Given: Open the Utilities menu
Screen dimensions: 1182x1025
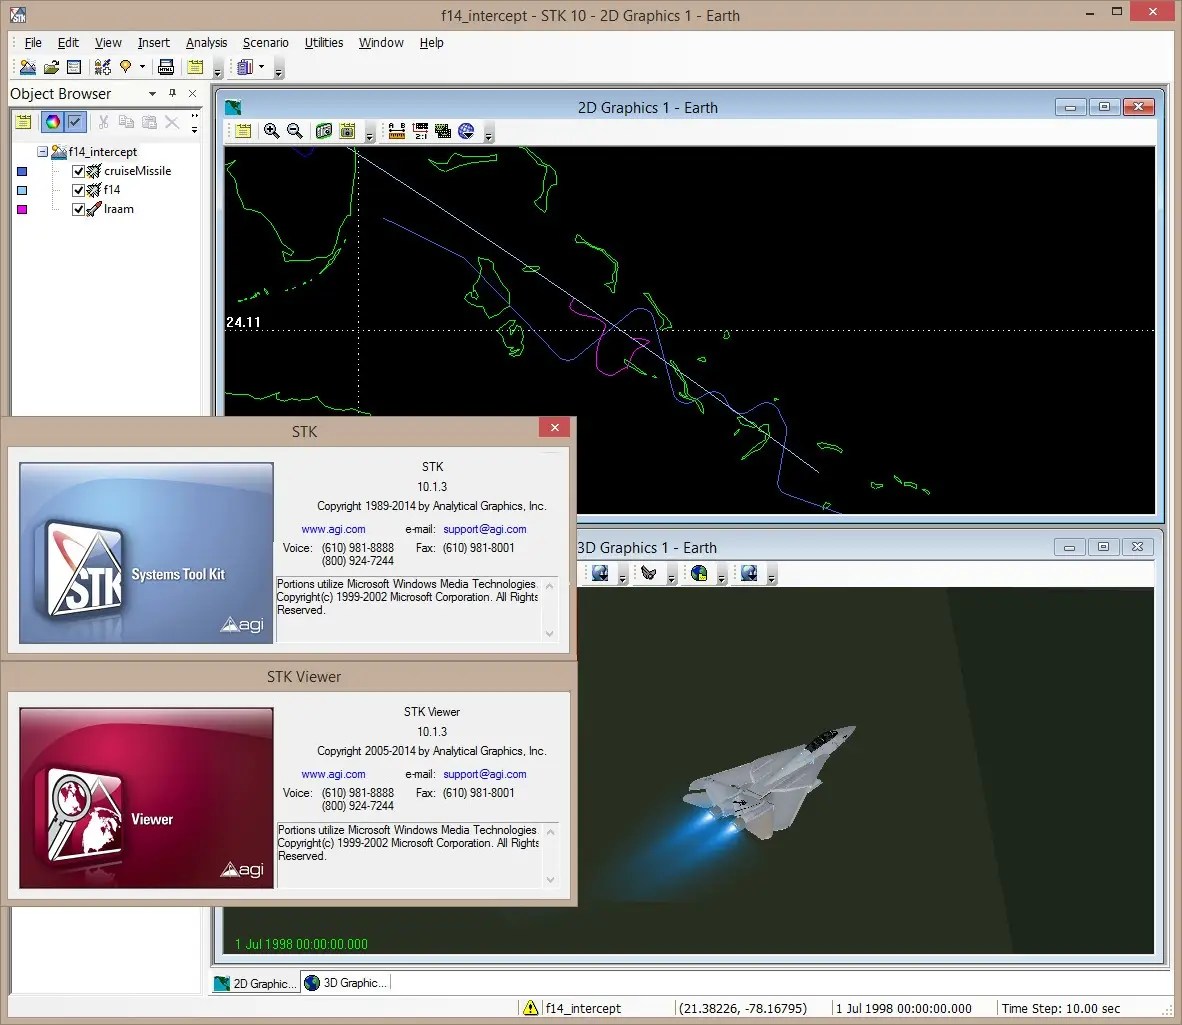Looking at the screenshot, I should tap(323, 43).
